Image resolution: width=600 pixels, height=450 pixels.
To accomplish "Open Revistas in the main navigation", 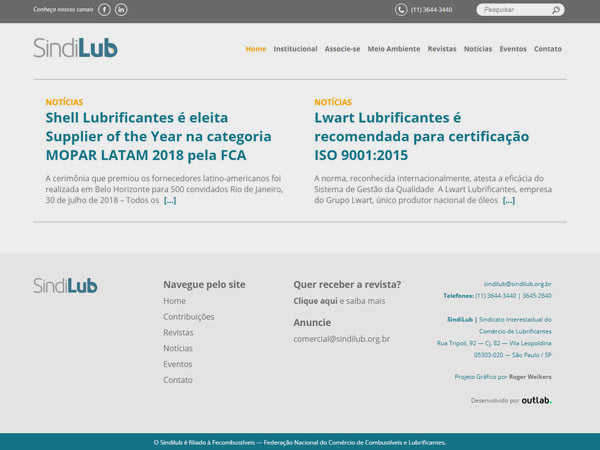I will pyautogui.click(x=442, y=49).
